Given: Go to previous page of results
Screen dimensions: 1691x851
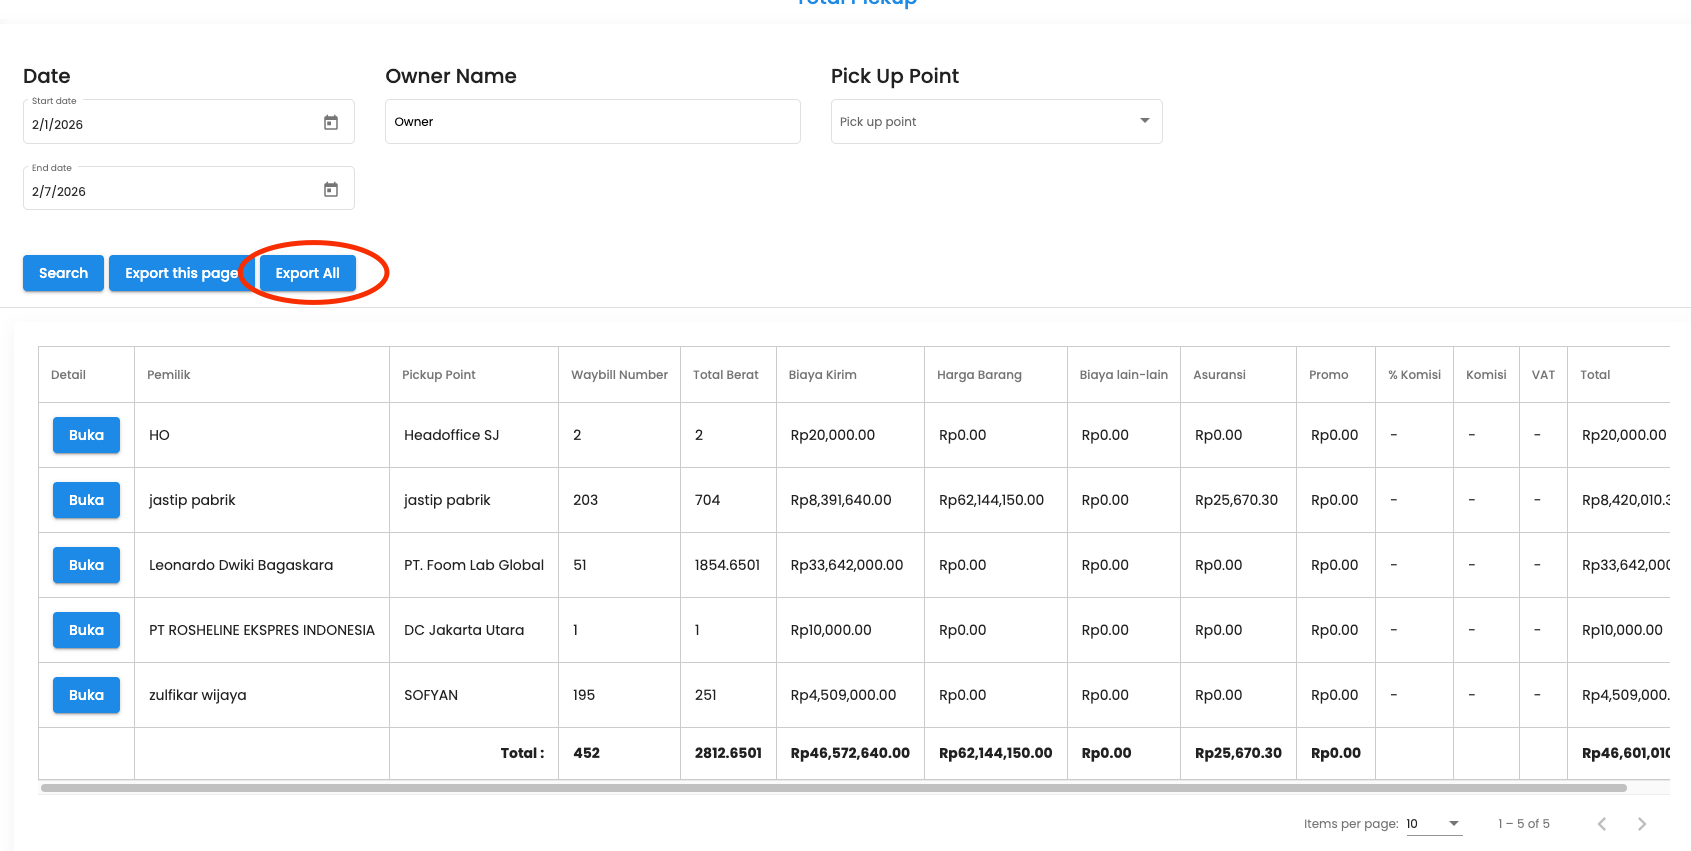Looking at the screenshot, I should [1601, 824].
